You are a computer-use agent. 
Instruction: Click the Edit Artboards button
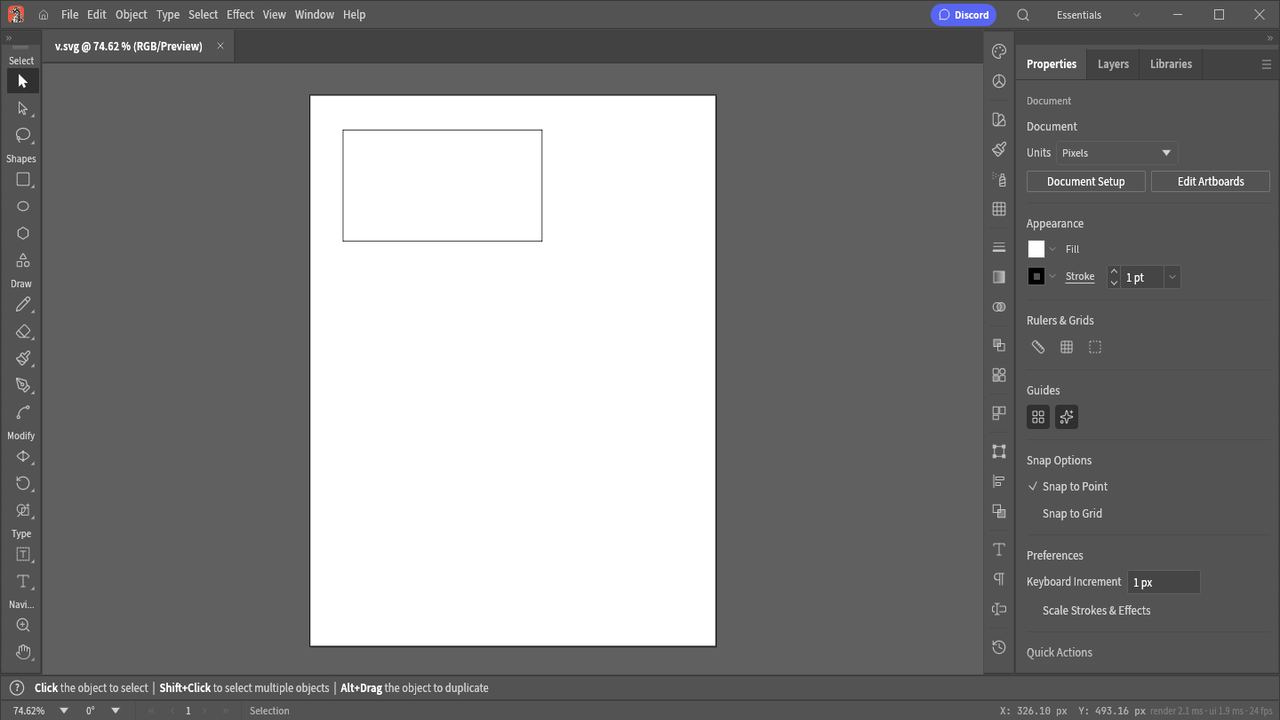1210,182
